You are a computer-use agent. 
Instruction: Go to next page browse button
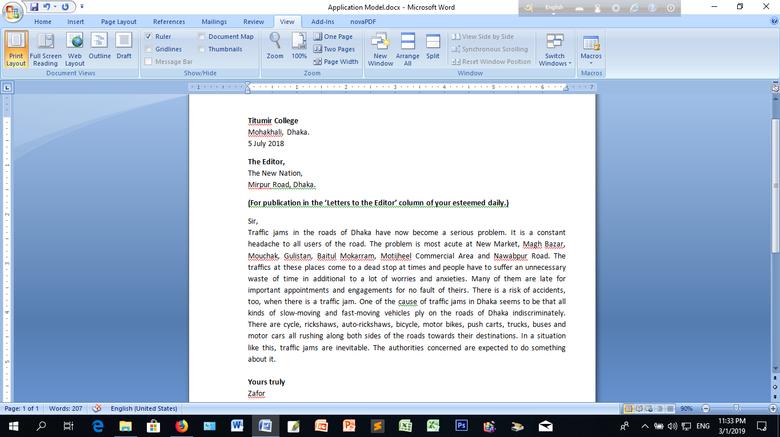[x=775, y=396]
